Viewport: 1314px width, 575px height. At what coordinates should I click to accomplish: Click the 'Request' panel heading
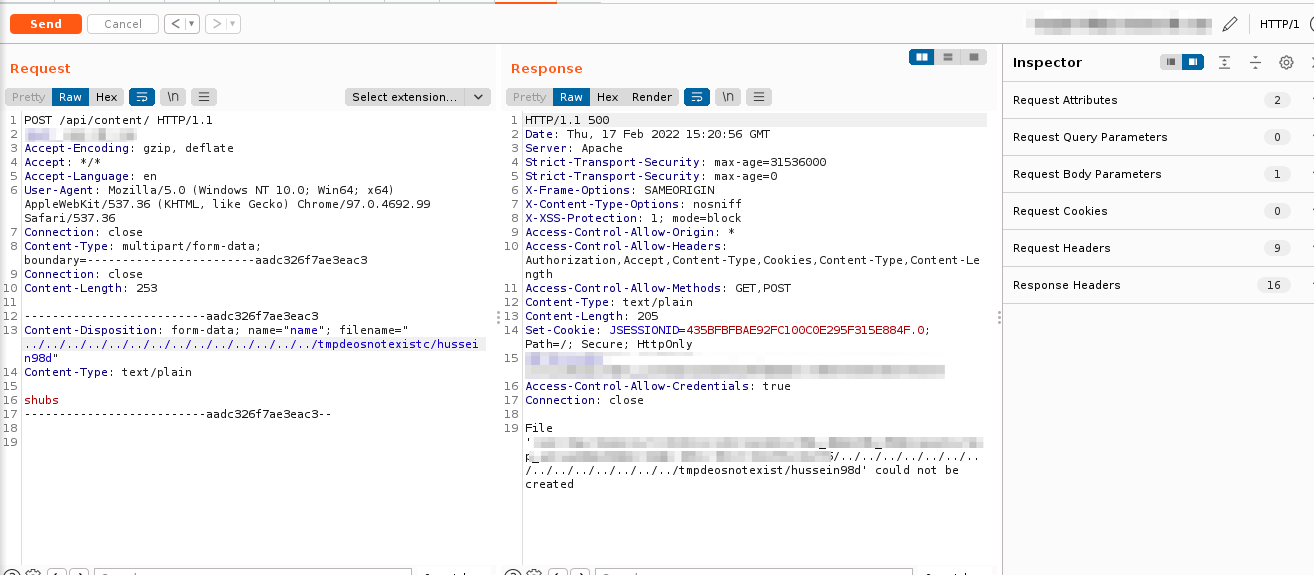[x=40, y=69]
